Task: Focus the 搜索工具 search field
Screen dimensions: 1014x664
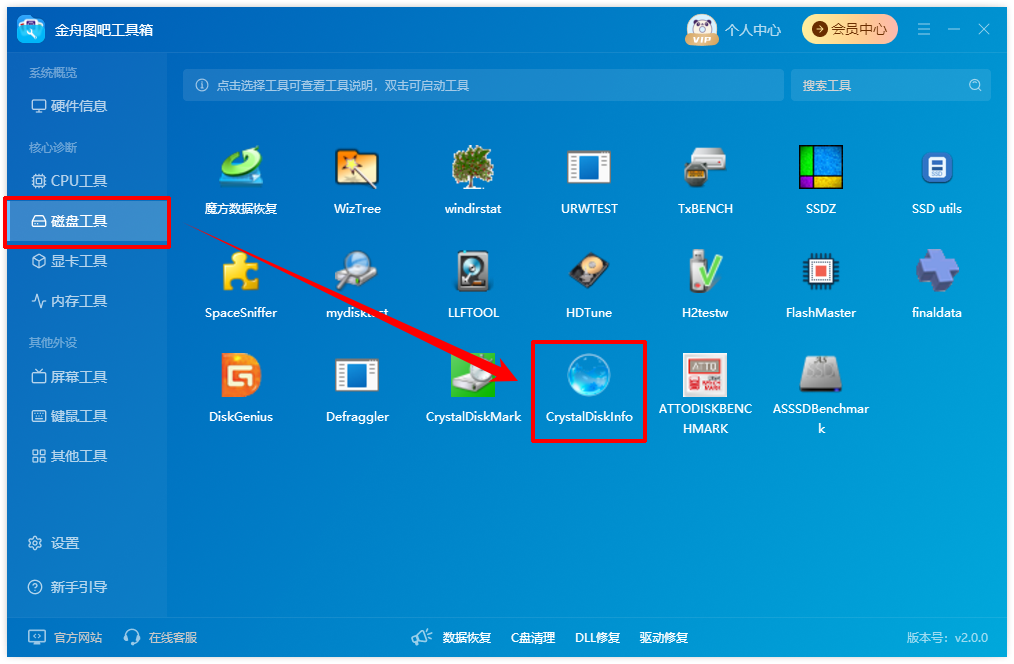Action: [x=891, y=85]
